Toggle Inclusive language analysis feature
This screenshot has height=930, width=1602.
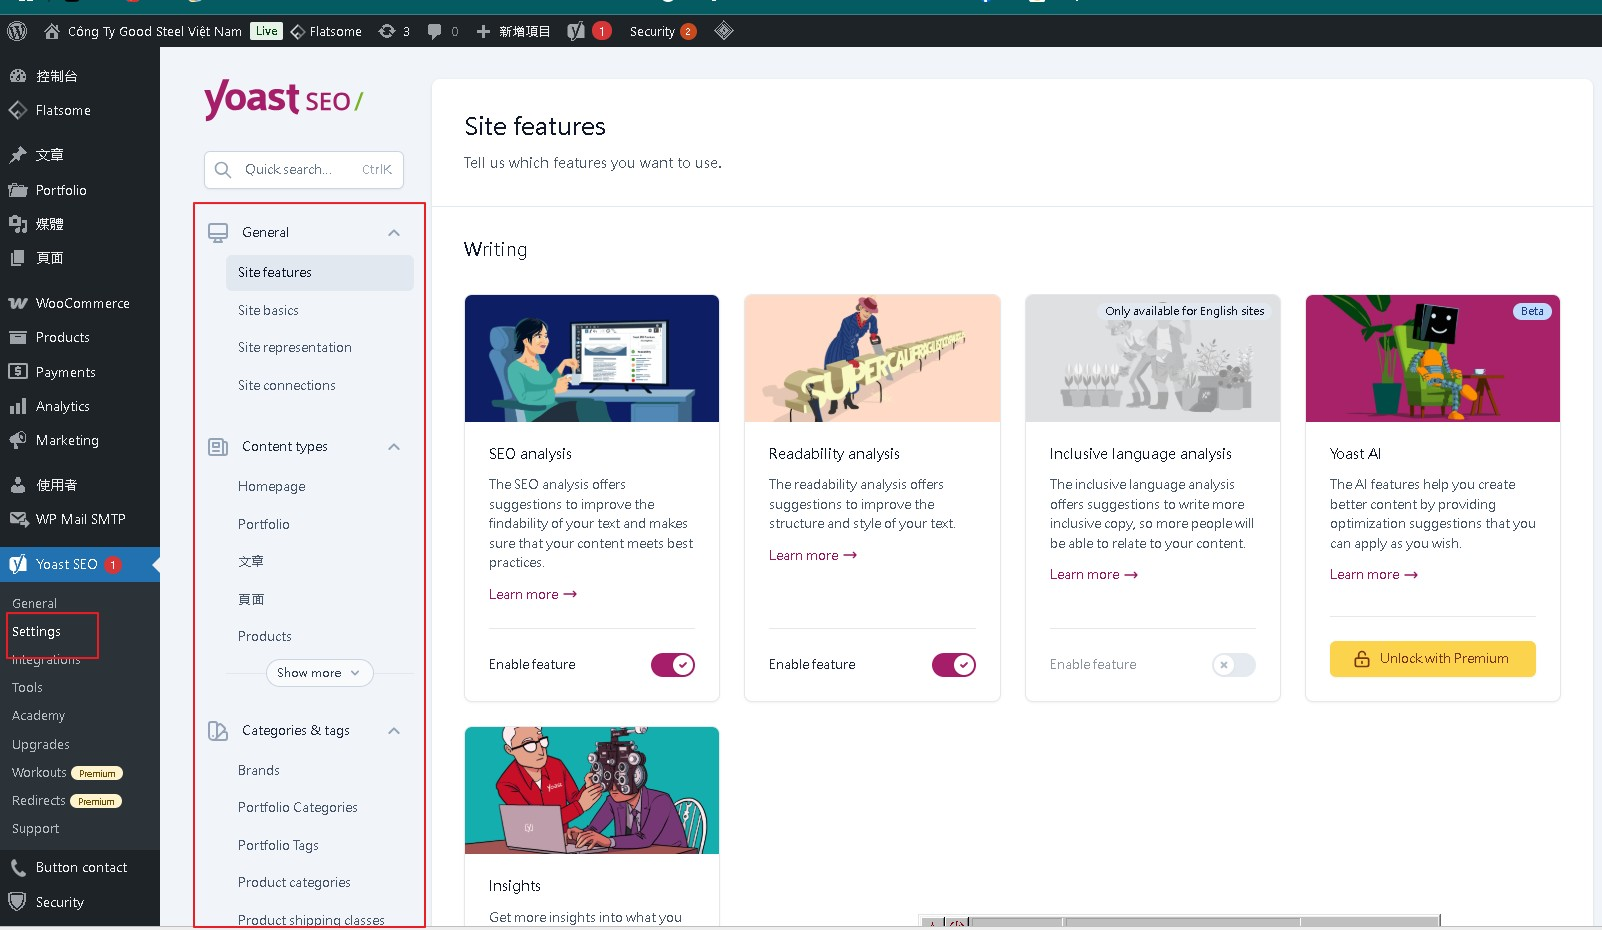1233,665
